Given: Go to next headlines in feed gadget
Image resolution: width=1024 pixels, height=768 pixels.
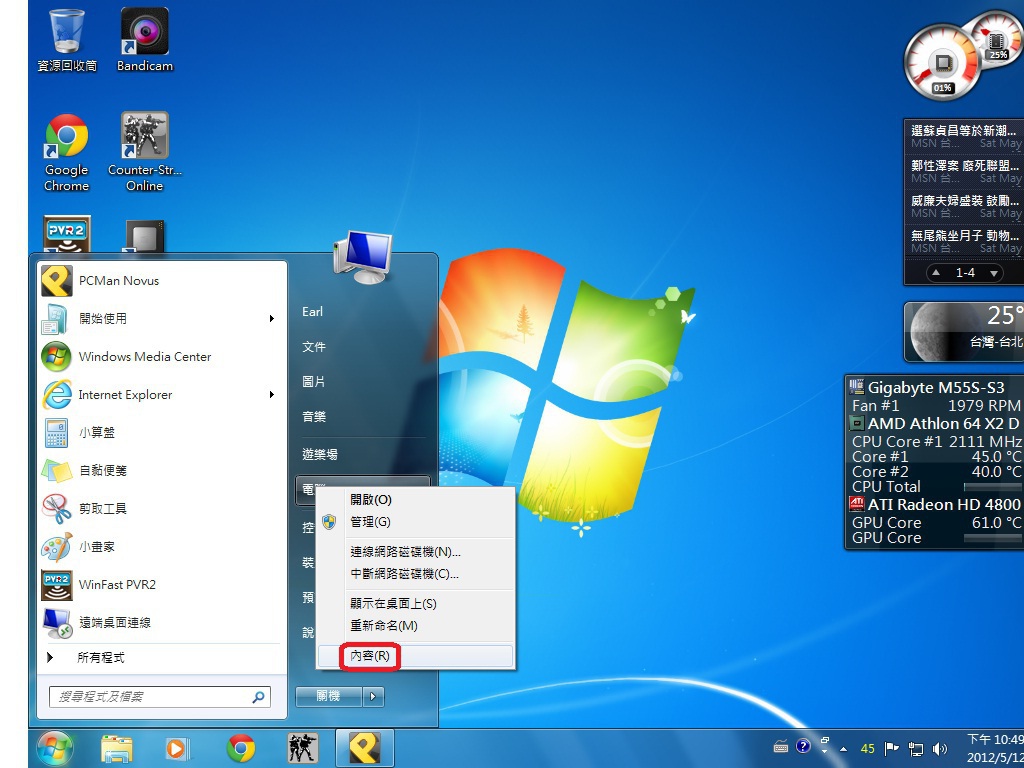Looking at the screenshot, I should [x=993, y=273].
